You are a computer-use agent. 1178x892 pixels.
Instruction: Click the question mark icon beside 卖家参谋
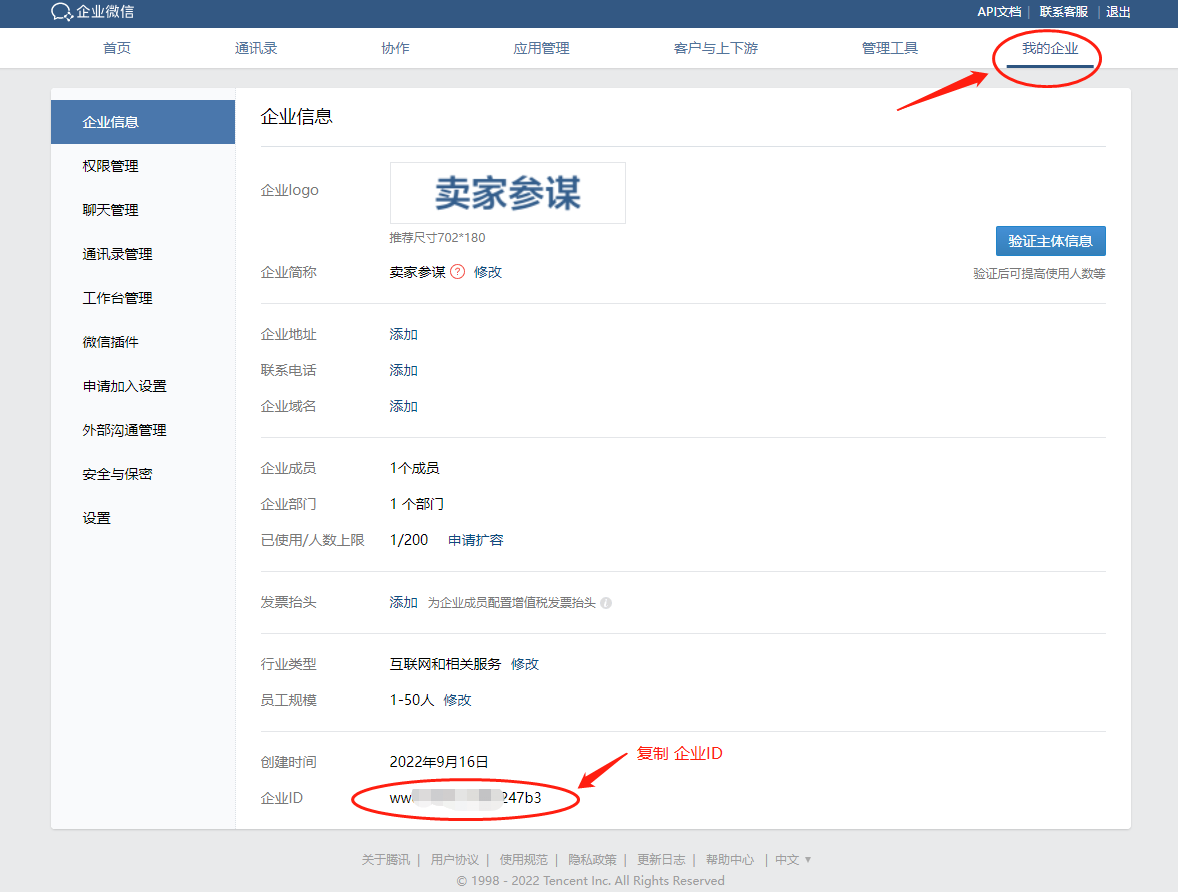pyautogui.click(x=458, y=271)
